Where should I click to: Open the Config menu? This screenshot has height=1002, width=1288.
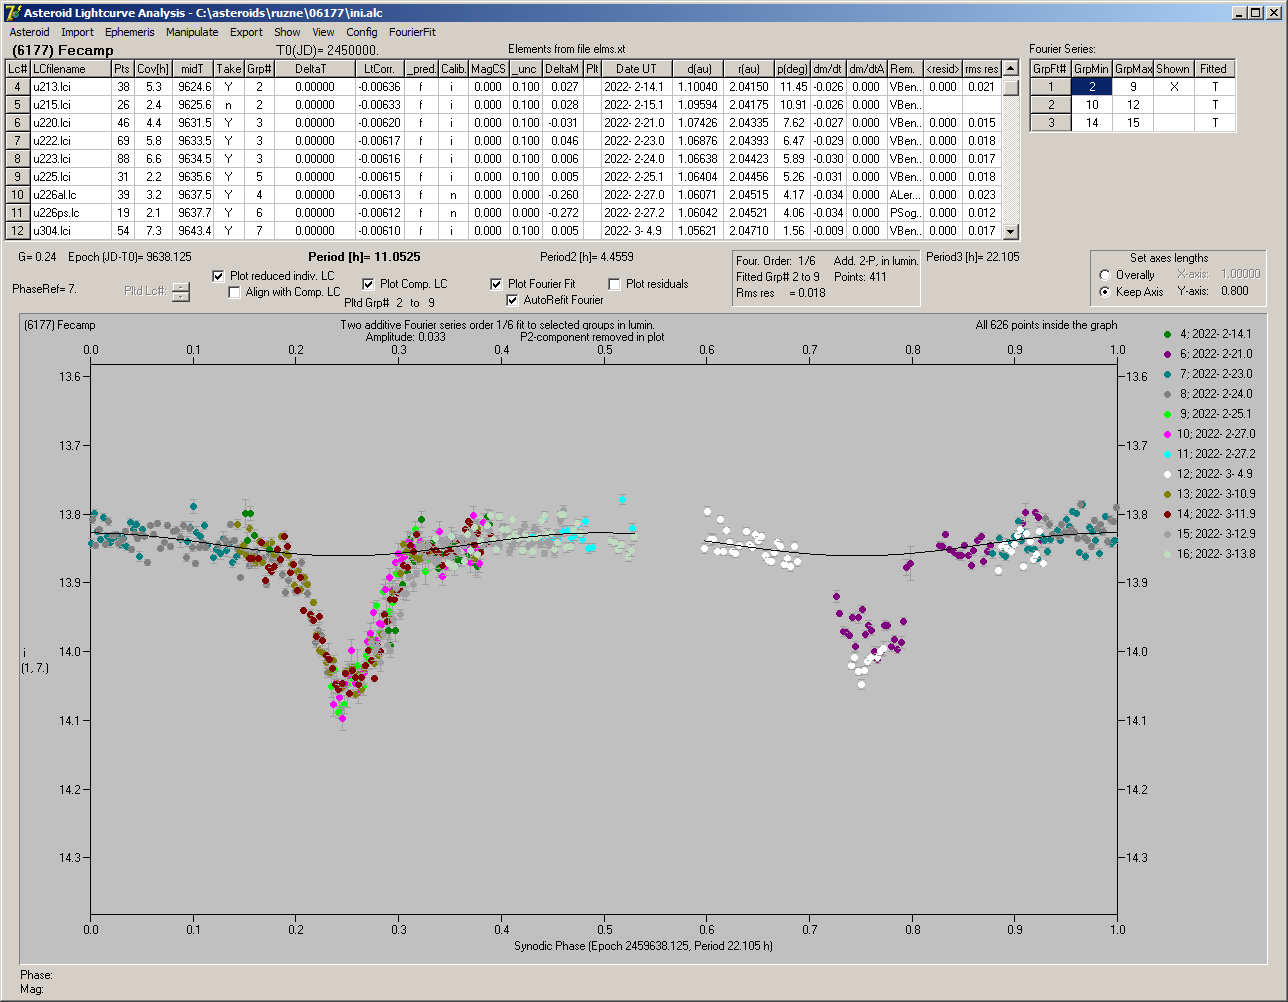tap(362, 32)
